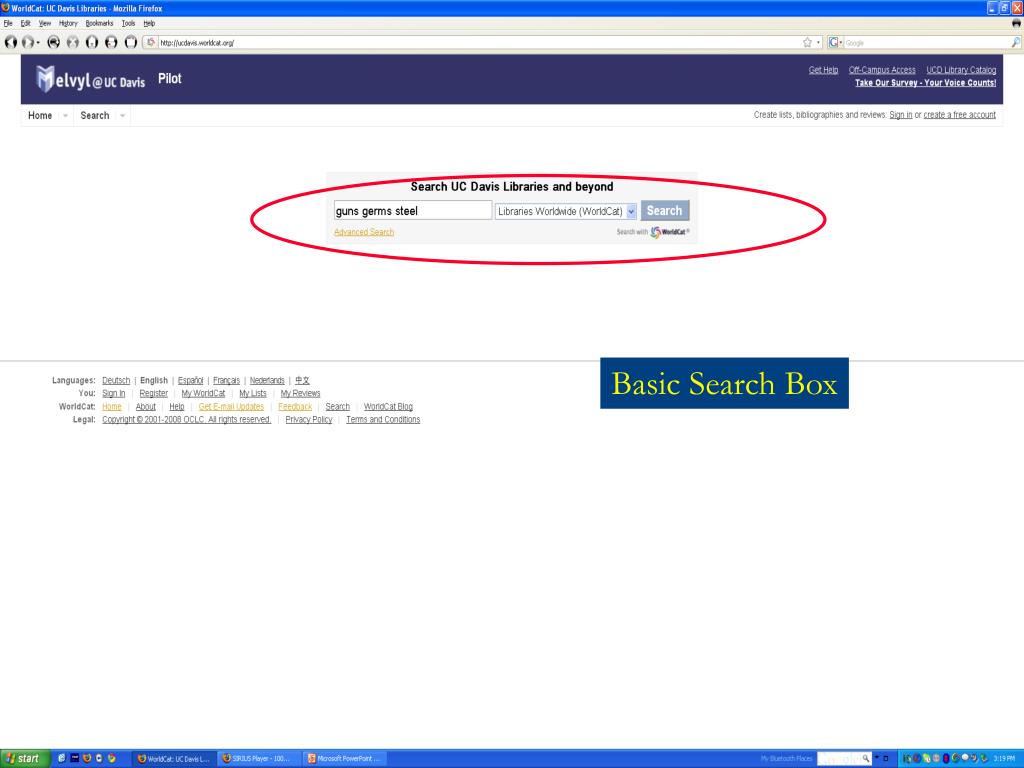Go to browser Home page icon
The width and height of the screenshot is (1024, 768).
point(92,42)
